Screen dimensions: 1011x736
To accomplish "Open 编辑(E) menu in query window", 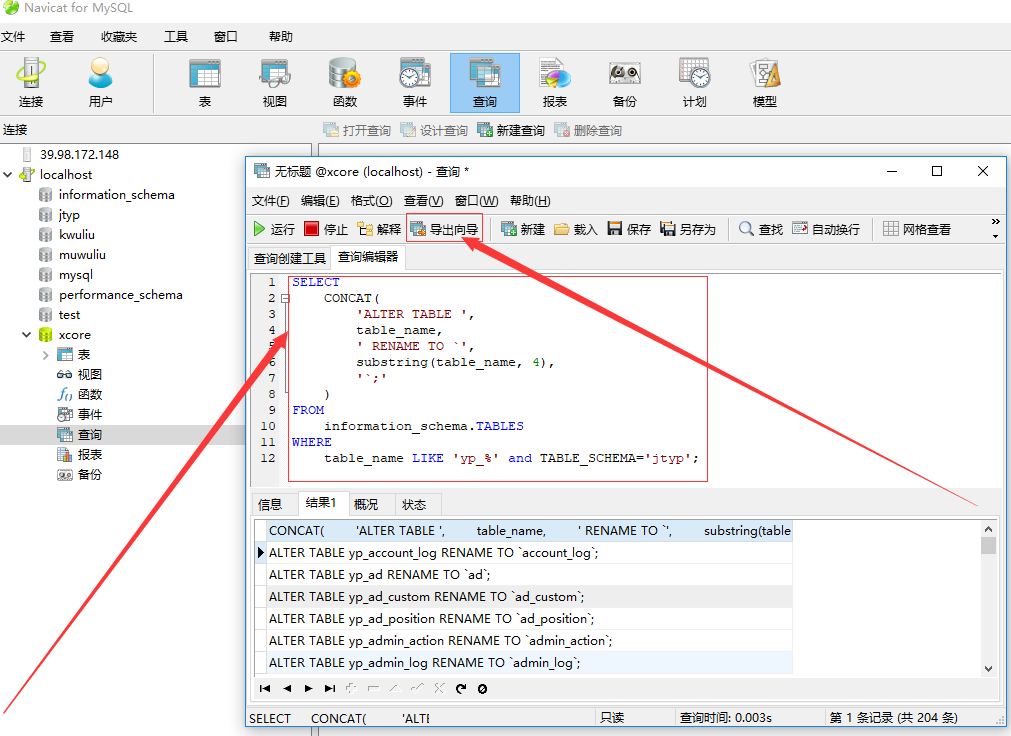I will tap(320, 201).
